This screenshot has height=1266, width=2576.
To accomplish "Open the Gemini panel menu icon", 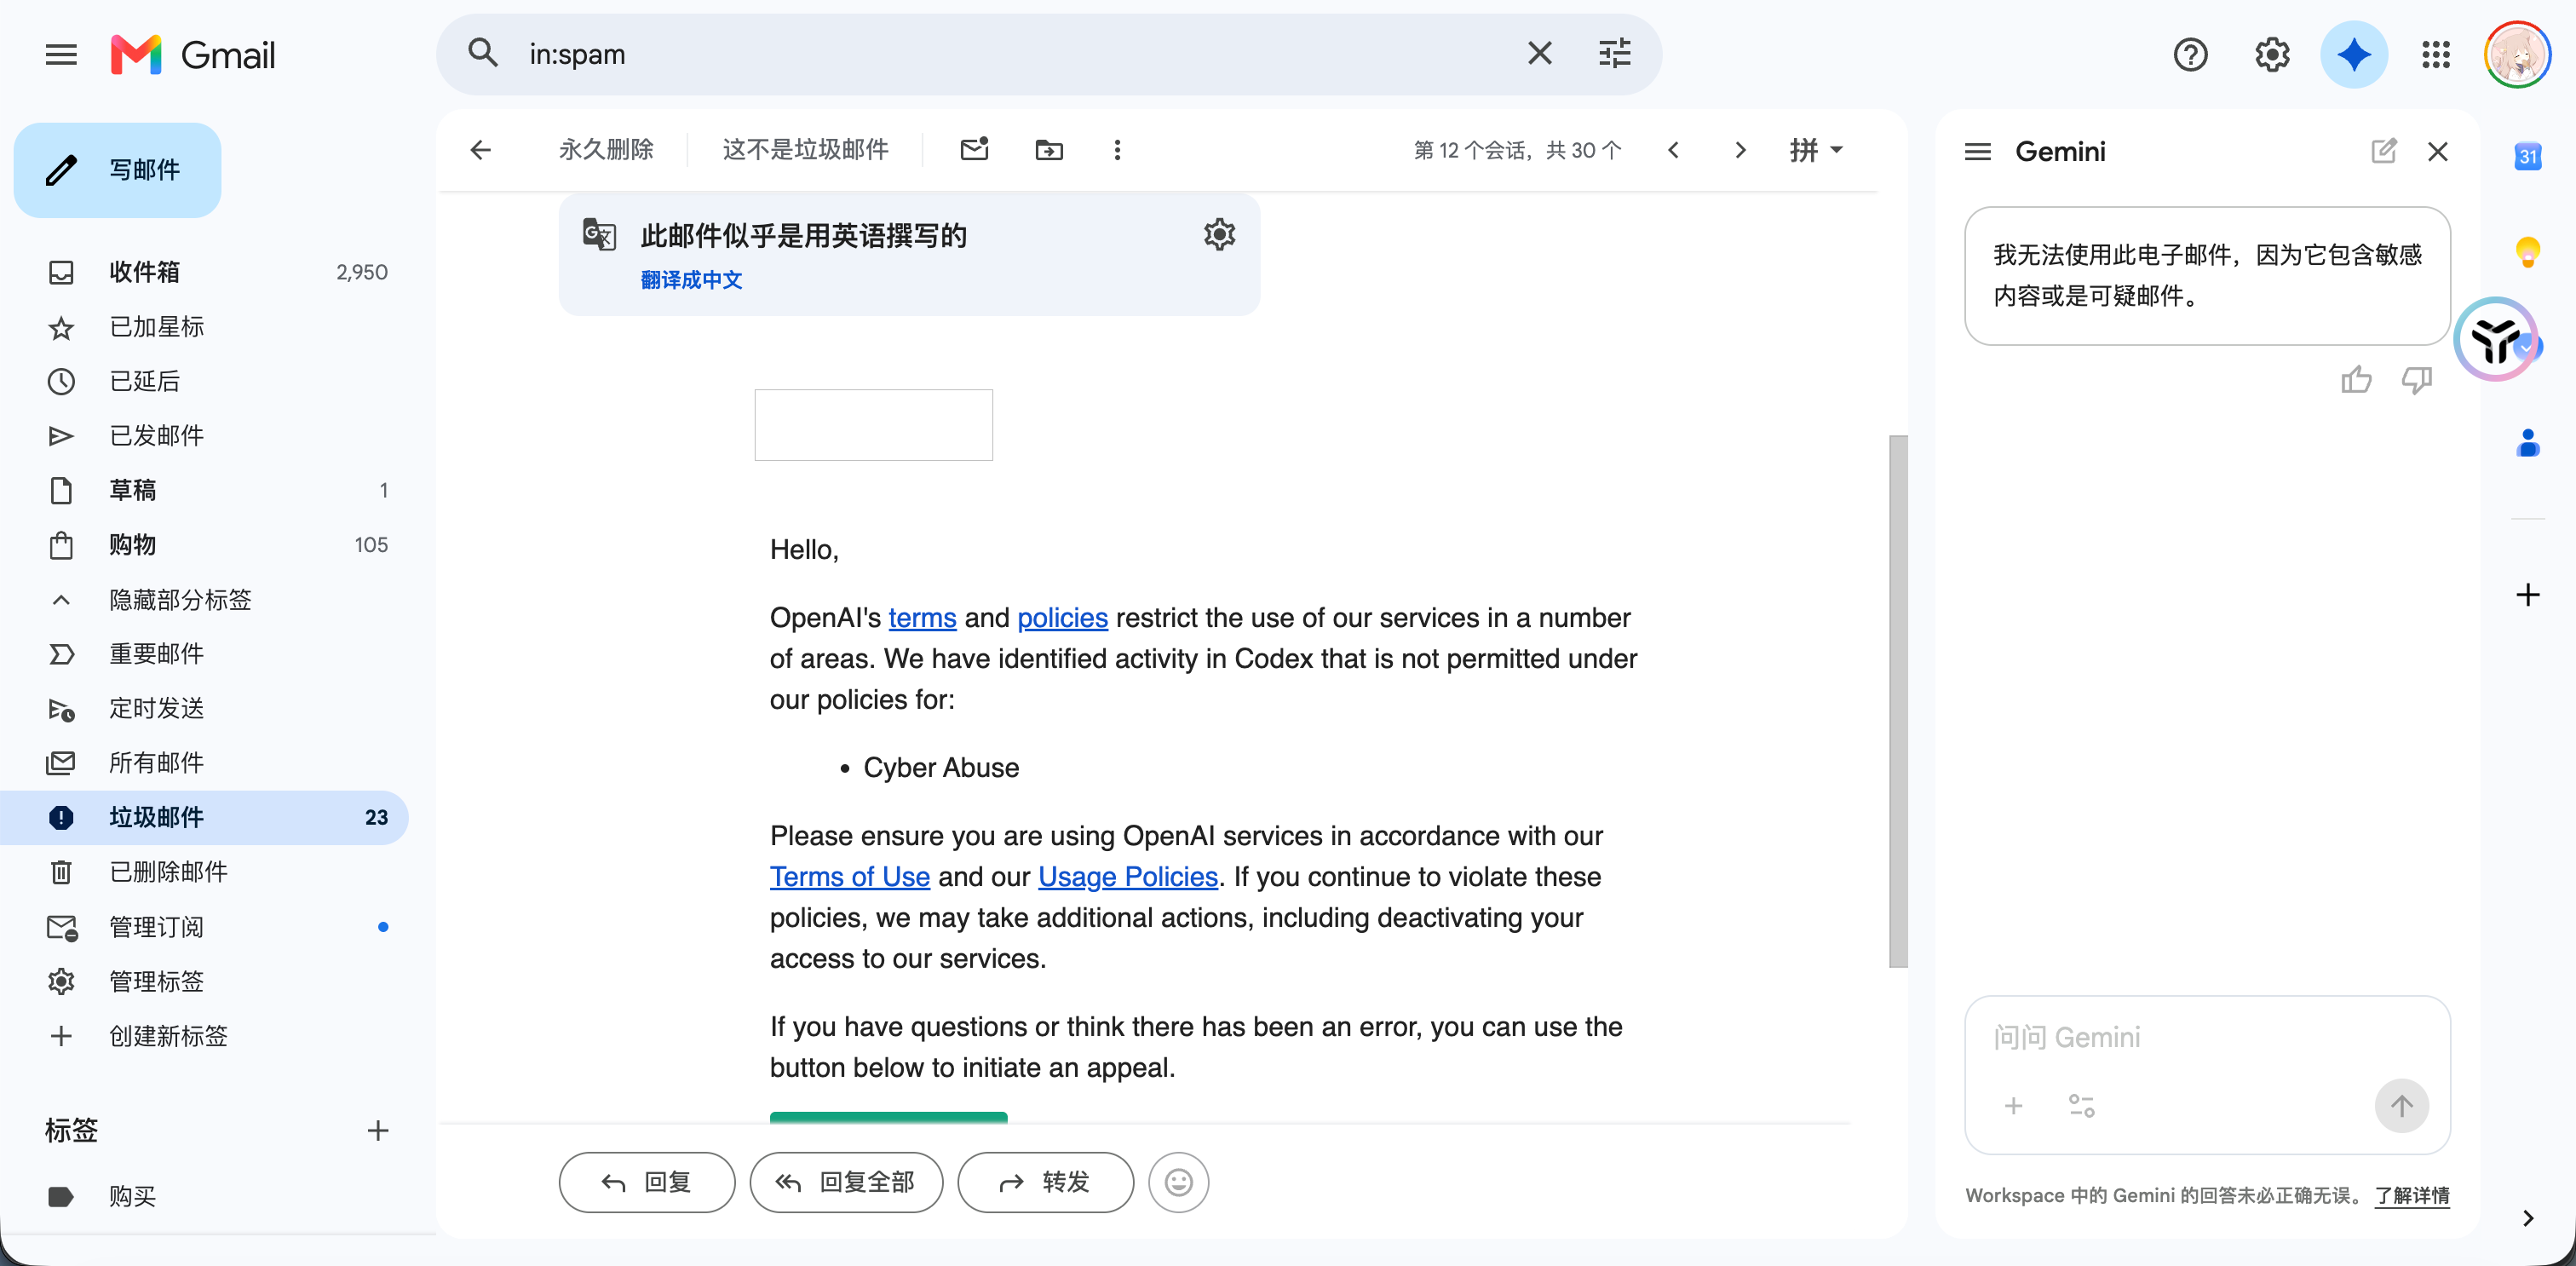I will (1978, 151).
